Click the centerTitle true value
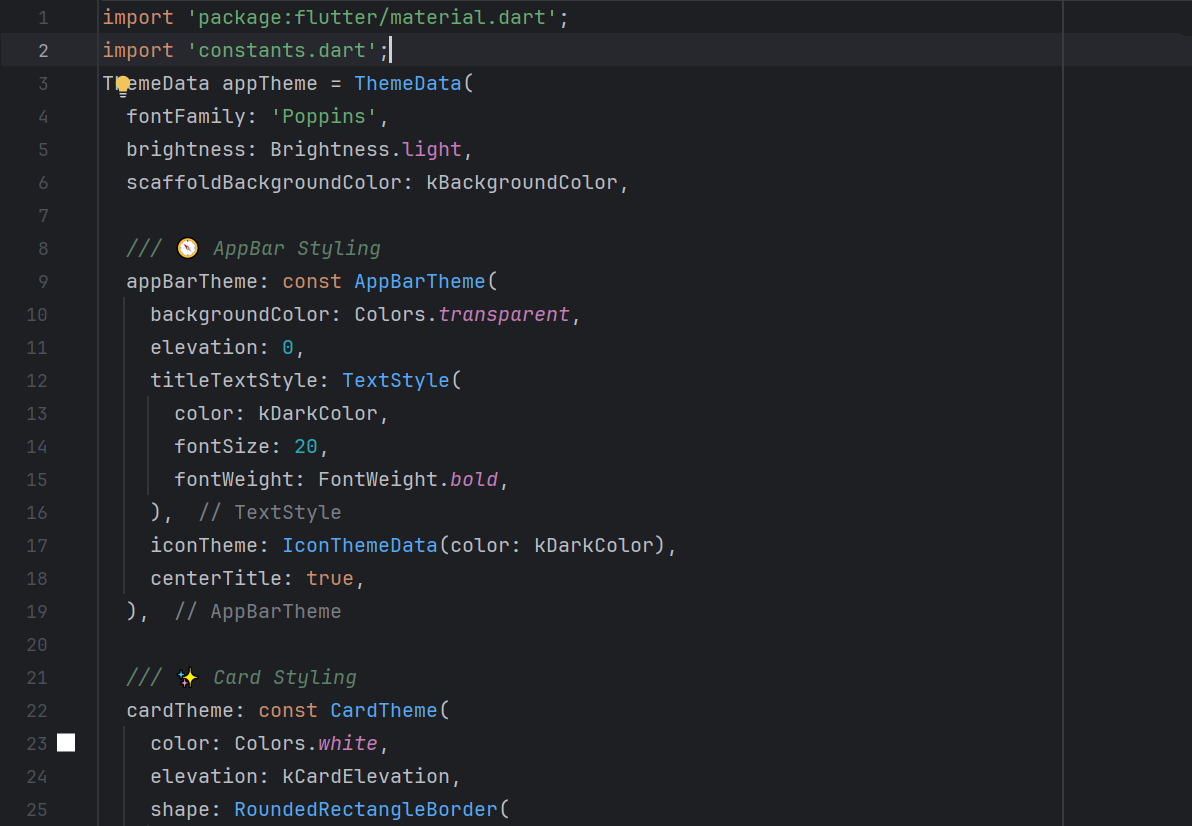Image resolution: width=1192 pixels, height=826 pixels. [330, 579]
